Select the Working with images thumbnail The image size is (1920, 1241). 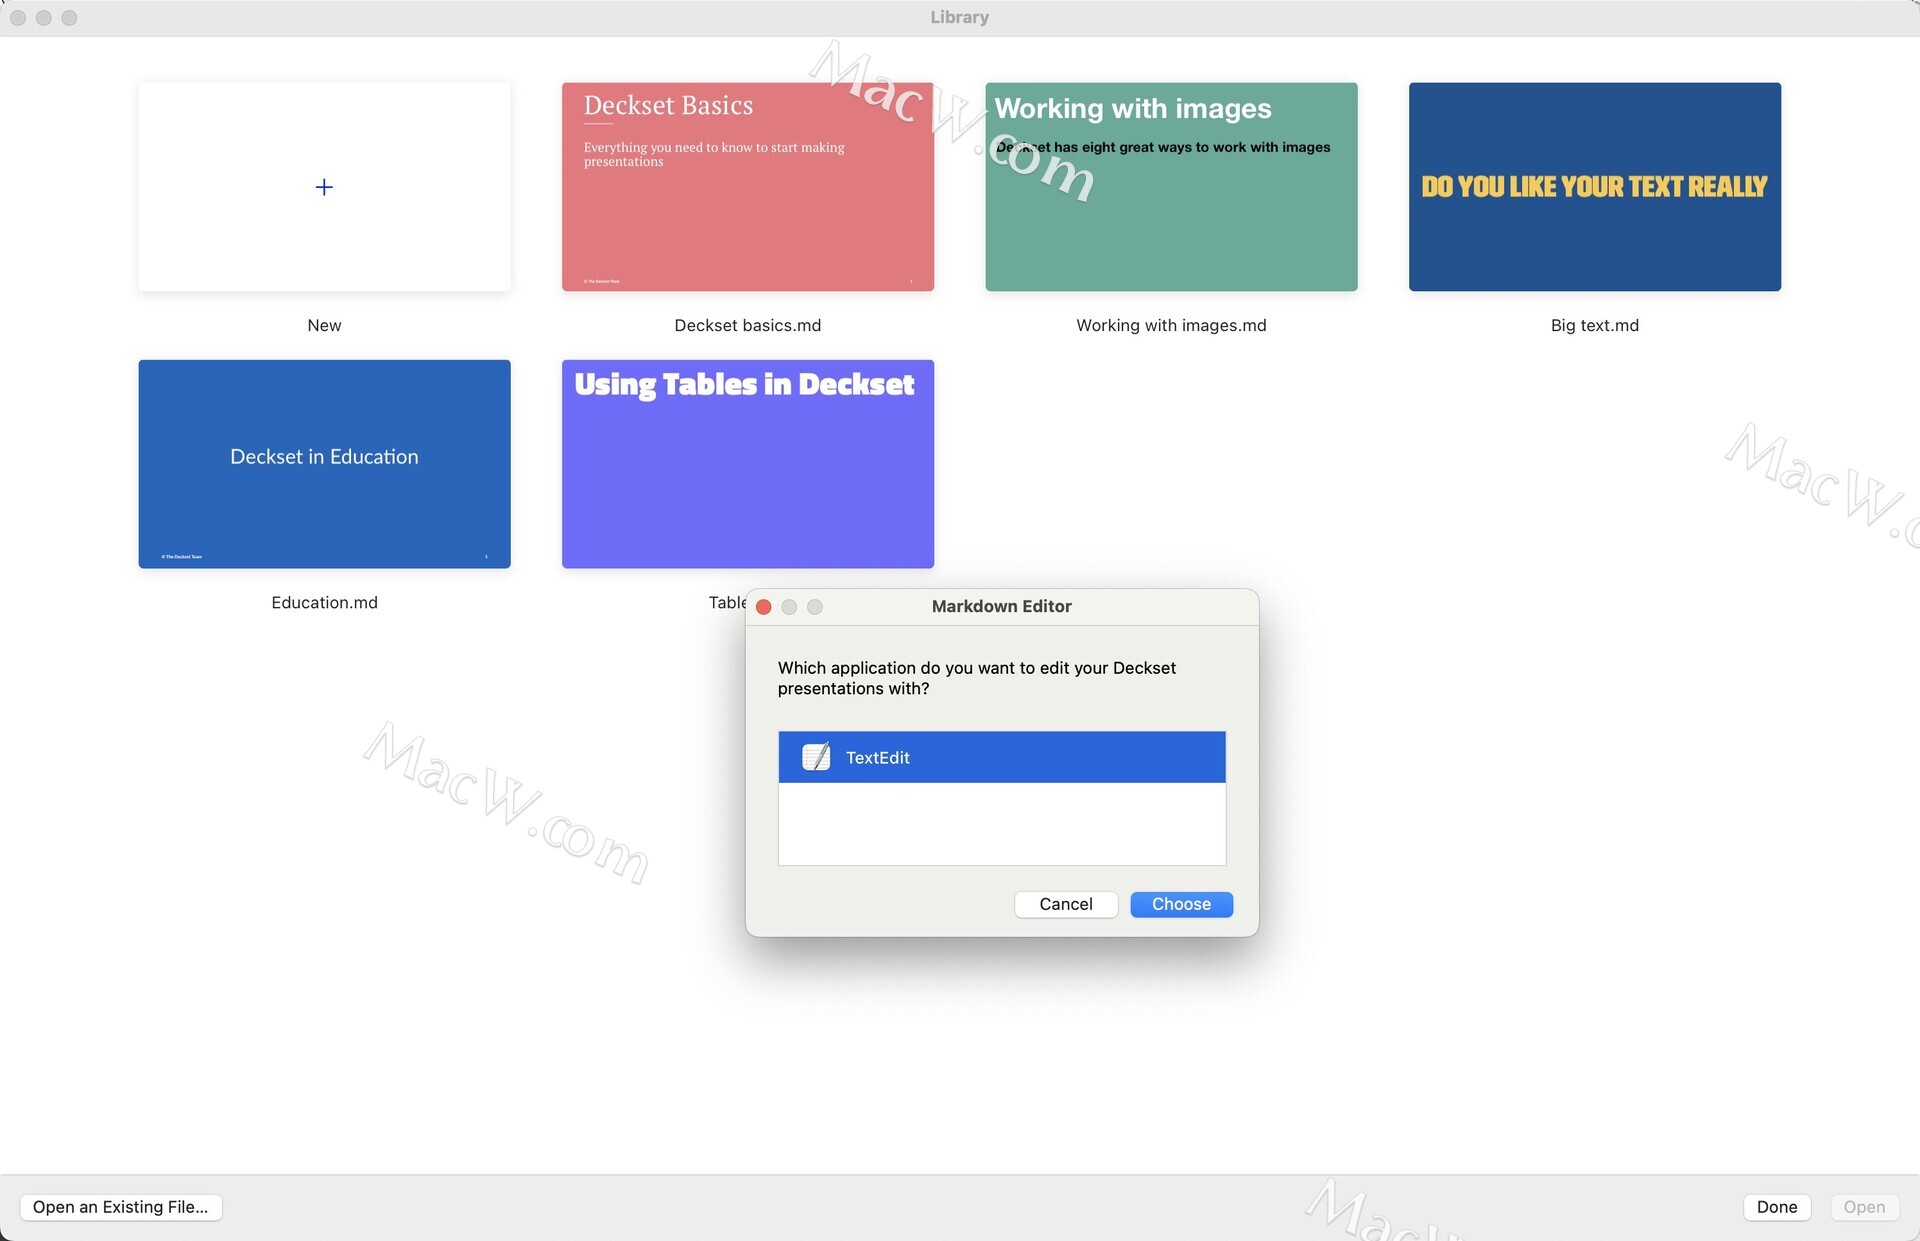1171,187
